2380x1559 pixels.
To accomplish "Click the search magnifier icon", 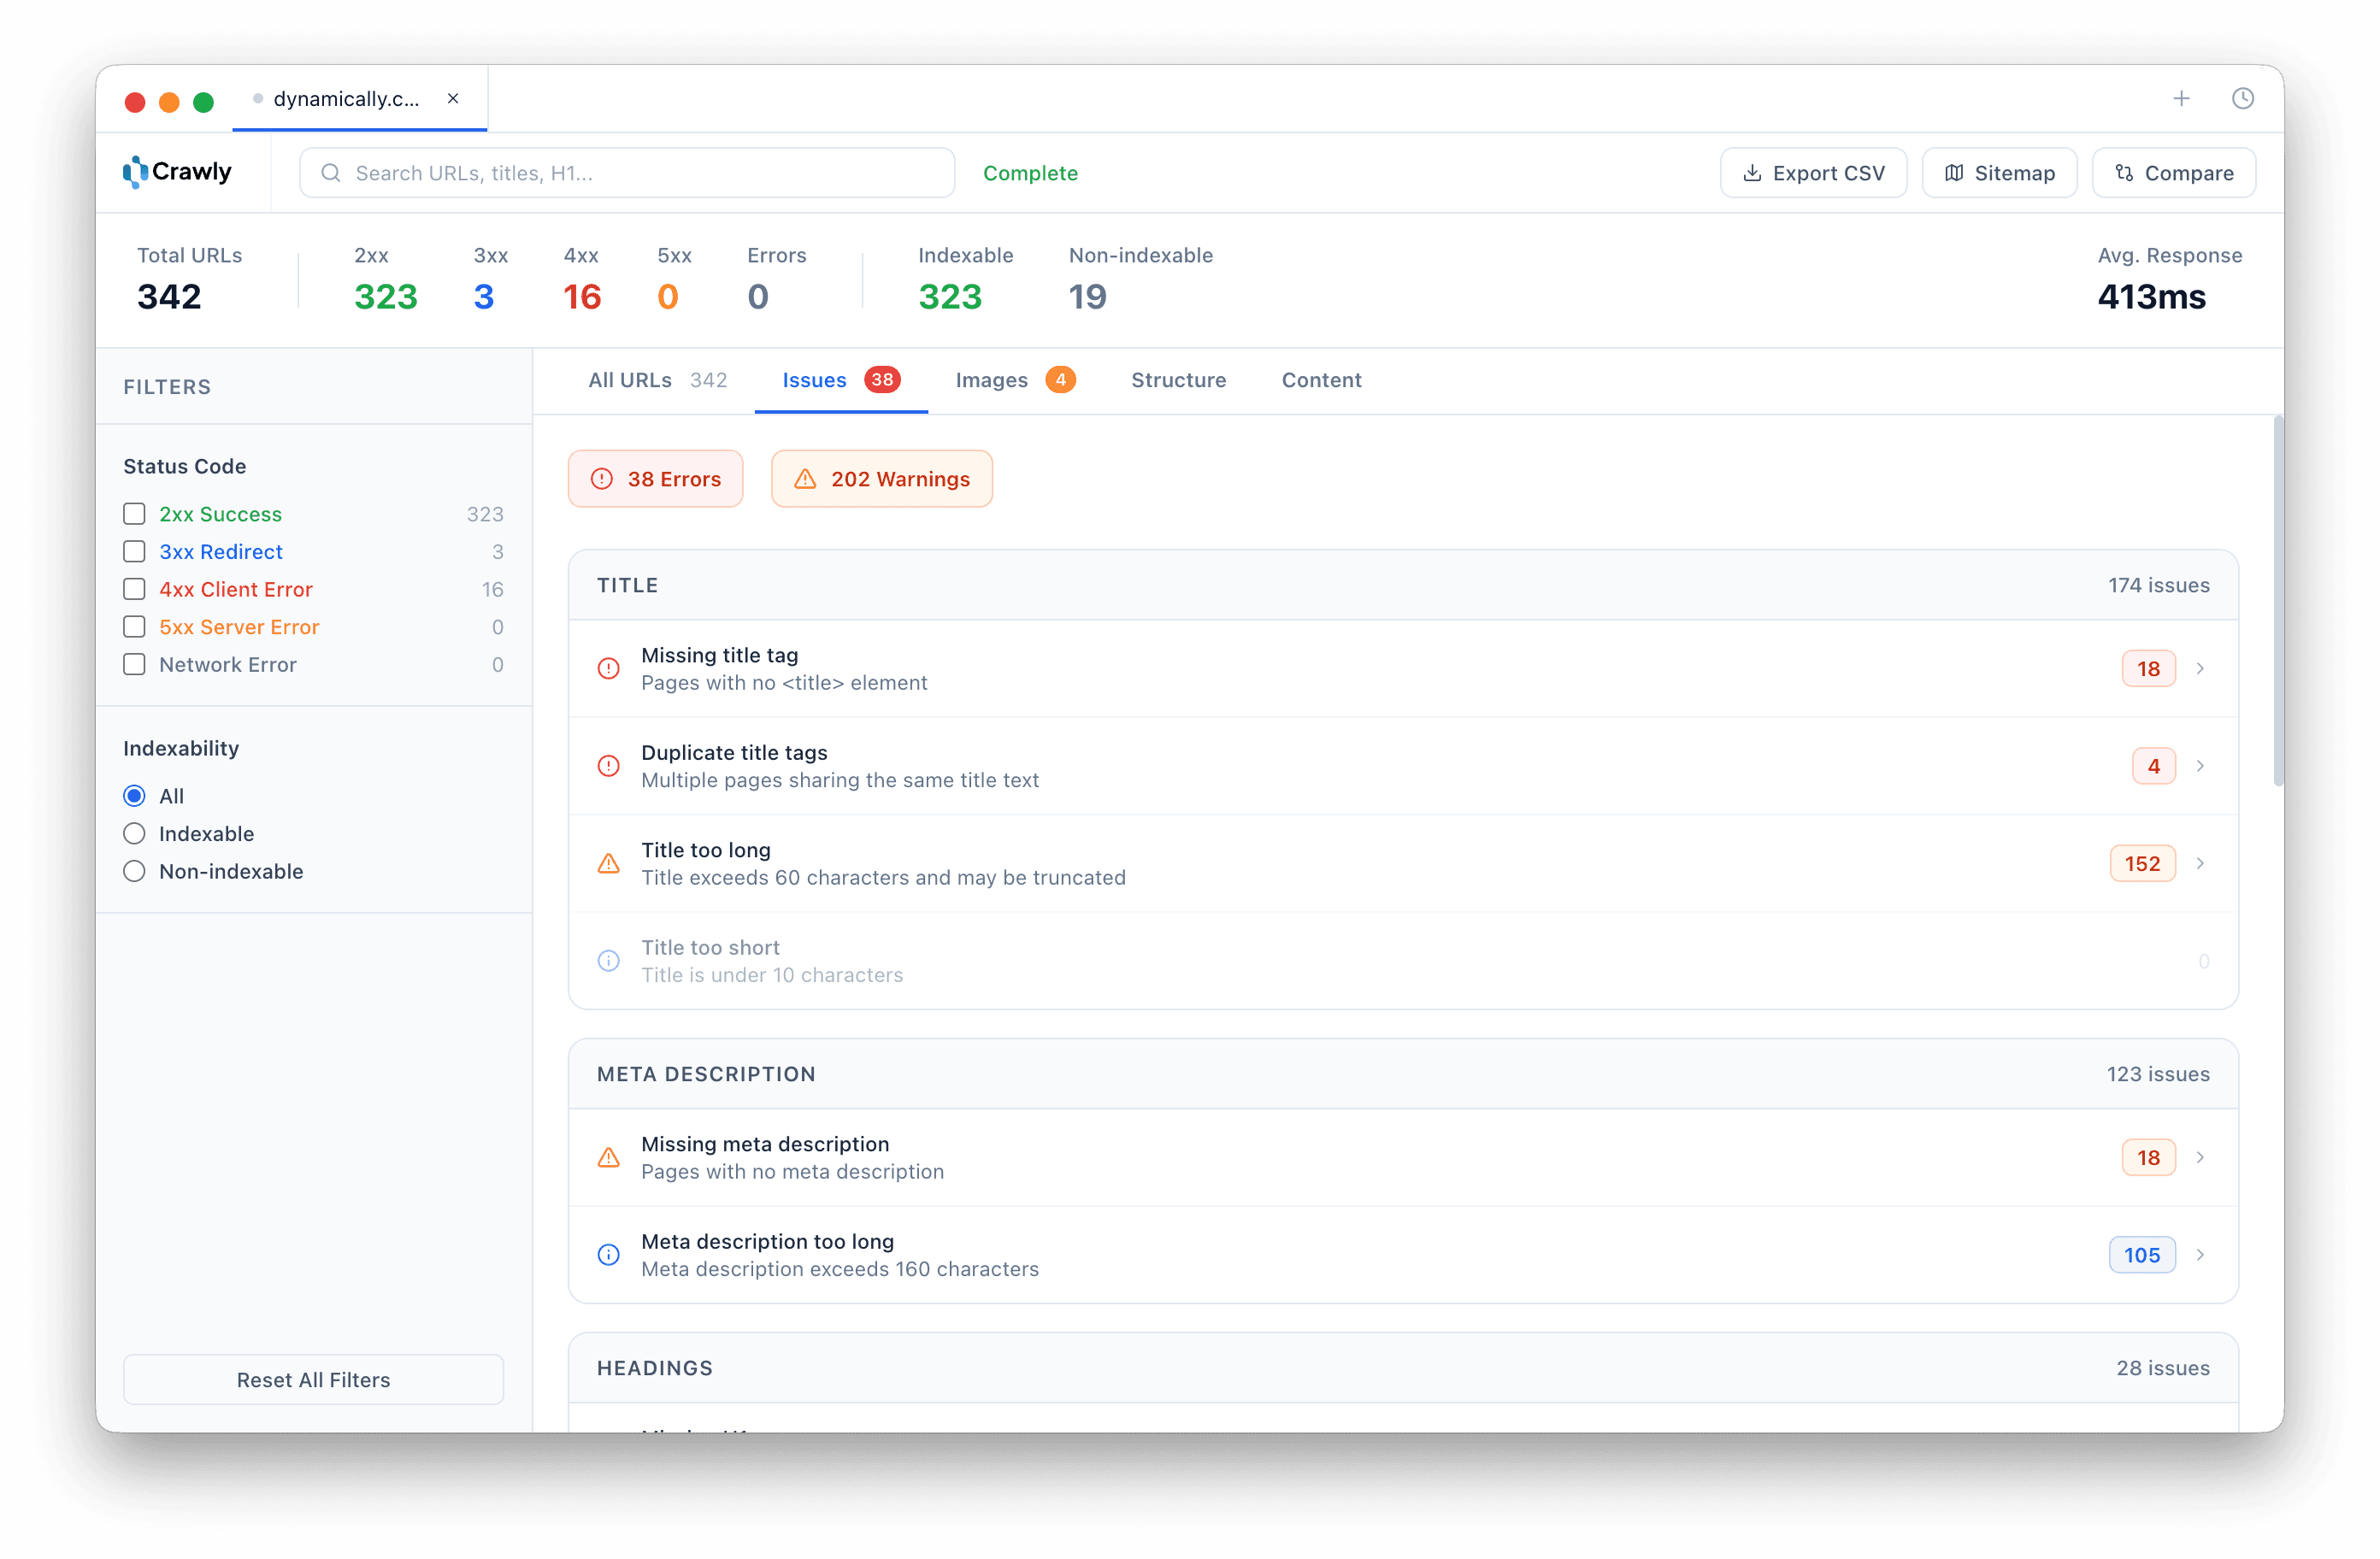I will pyautogui.click(x=330, y=172).
